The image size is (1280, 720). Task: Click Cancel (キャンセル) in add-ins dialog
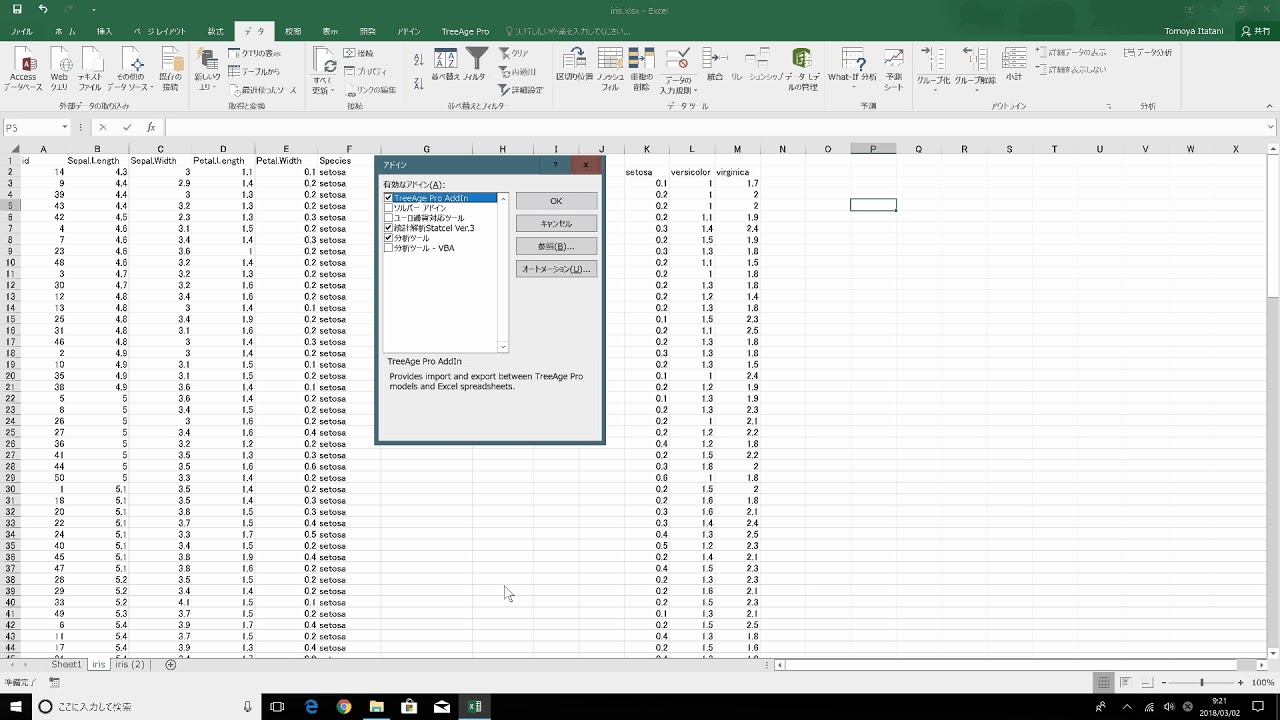click(556, 223)
